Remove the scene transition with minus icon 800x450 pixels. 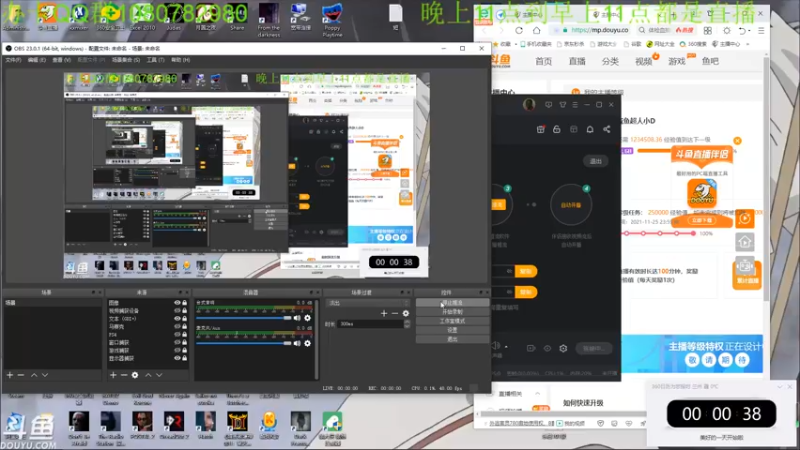(395, 313)
